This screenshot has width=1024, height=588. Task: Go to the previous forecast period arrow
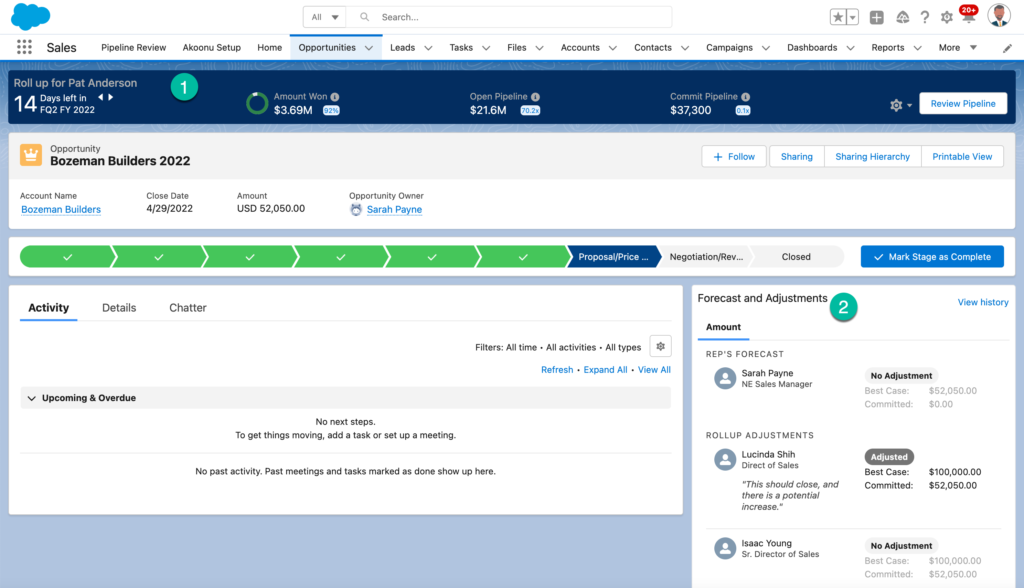pyautogui.click(x=100, y=97)
